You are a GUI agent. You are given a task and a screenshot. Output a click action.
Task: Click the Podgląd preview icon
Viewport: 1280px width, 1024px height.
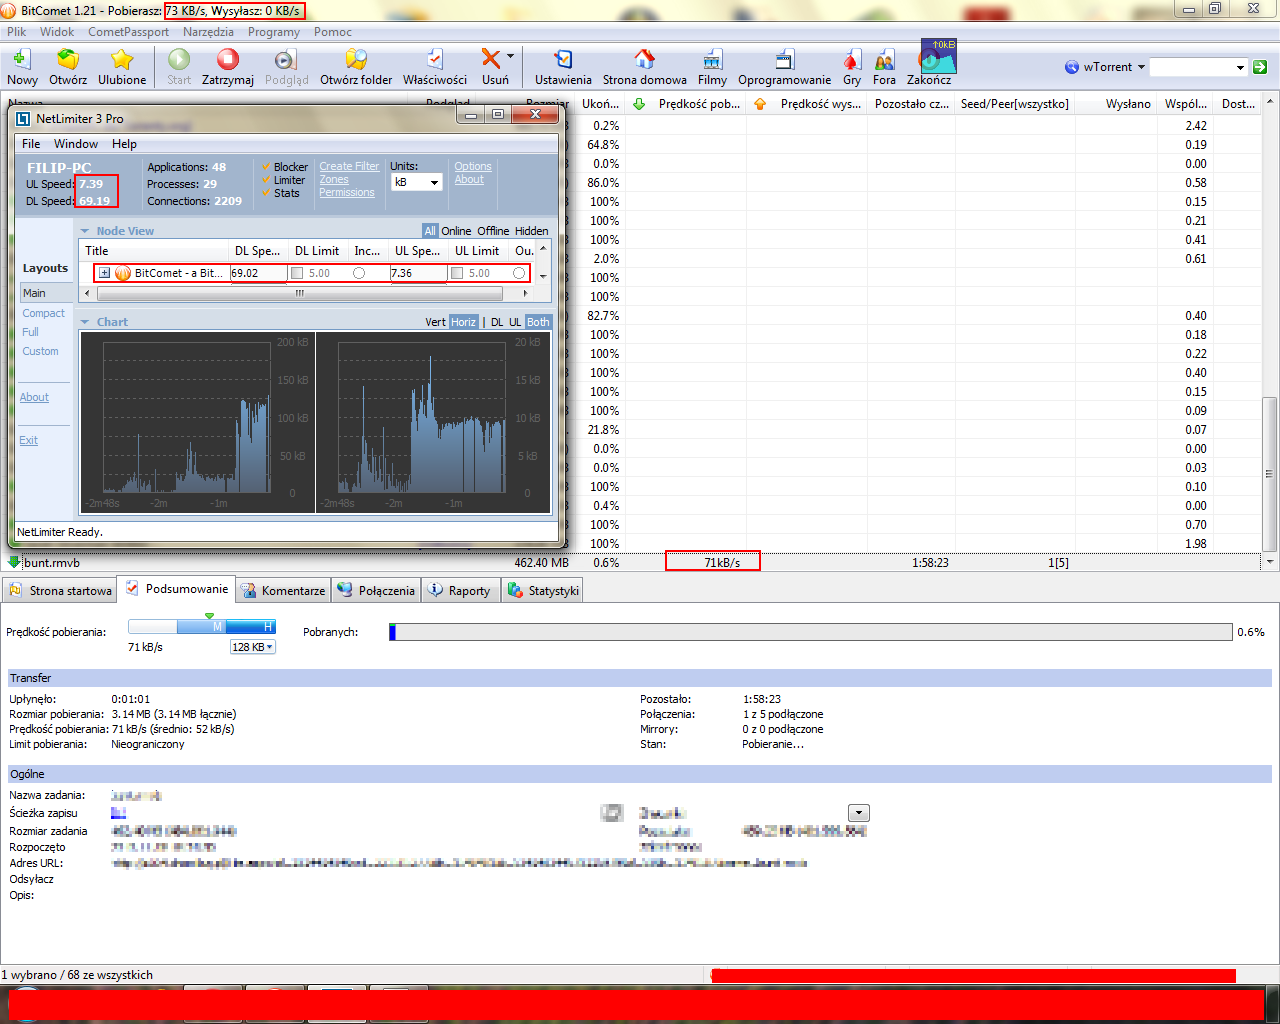click(x=286, y=59)
